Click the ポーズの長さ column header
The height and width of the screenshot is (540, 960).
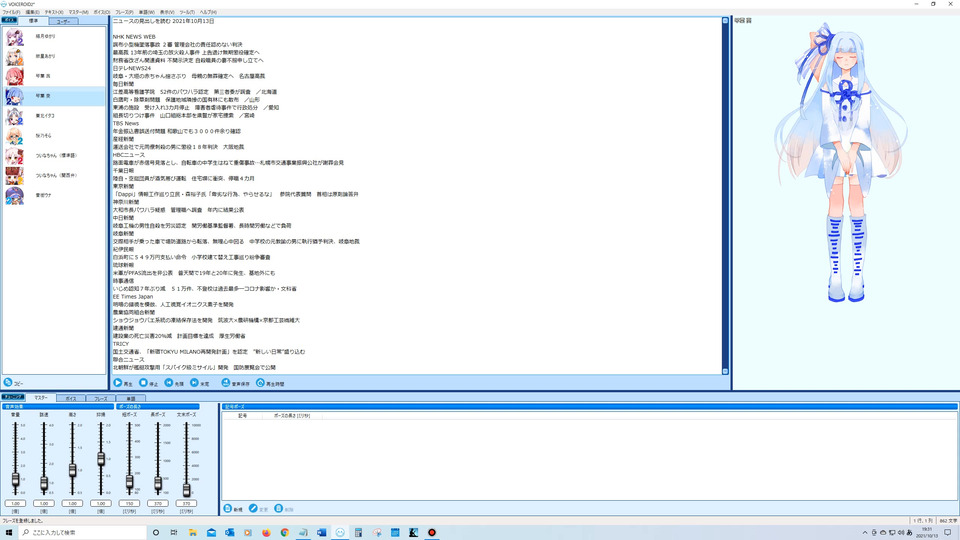pos(292,416)
